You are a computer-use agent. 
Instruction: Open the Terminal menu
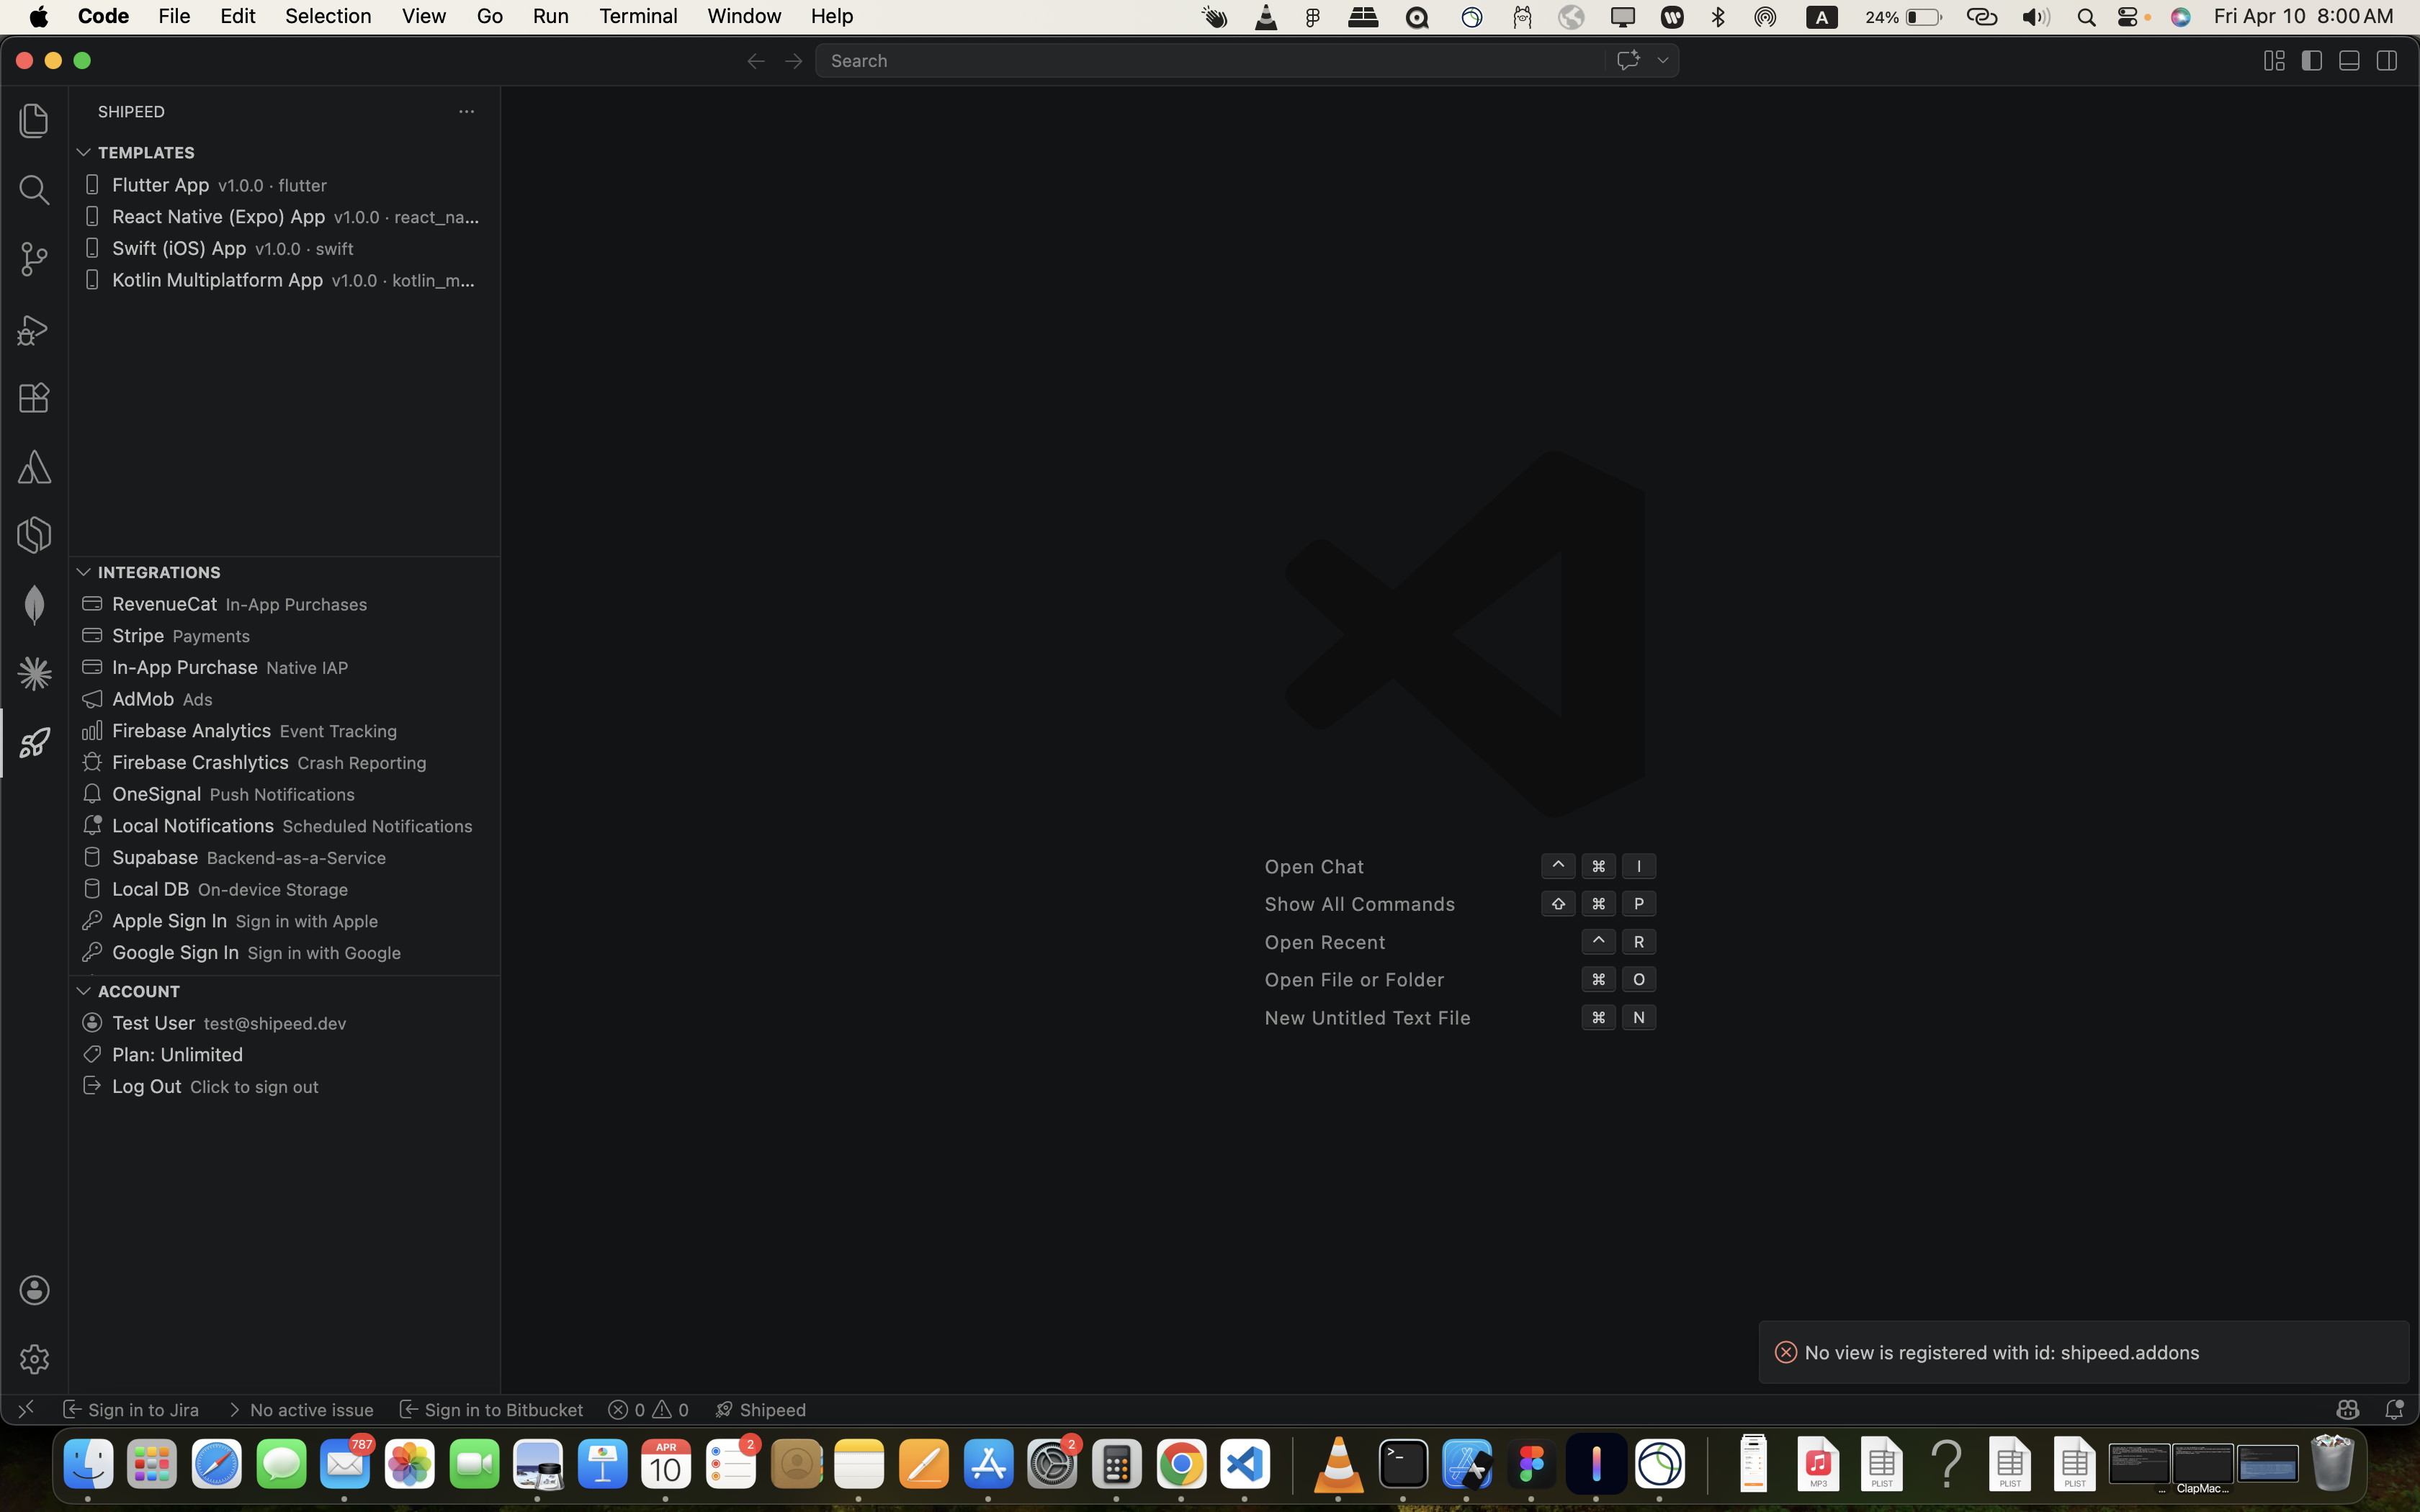click(x=637, y=16)
